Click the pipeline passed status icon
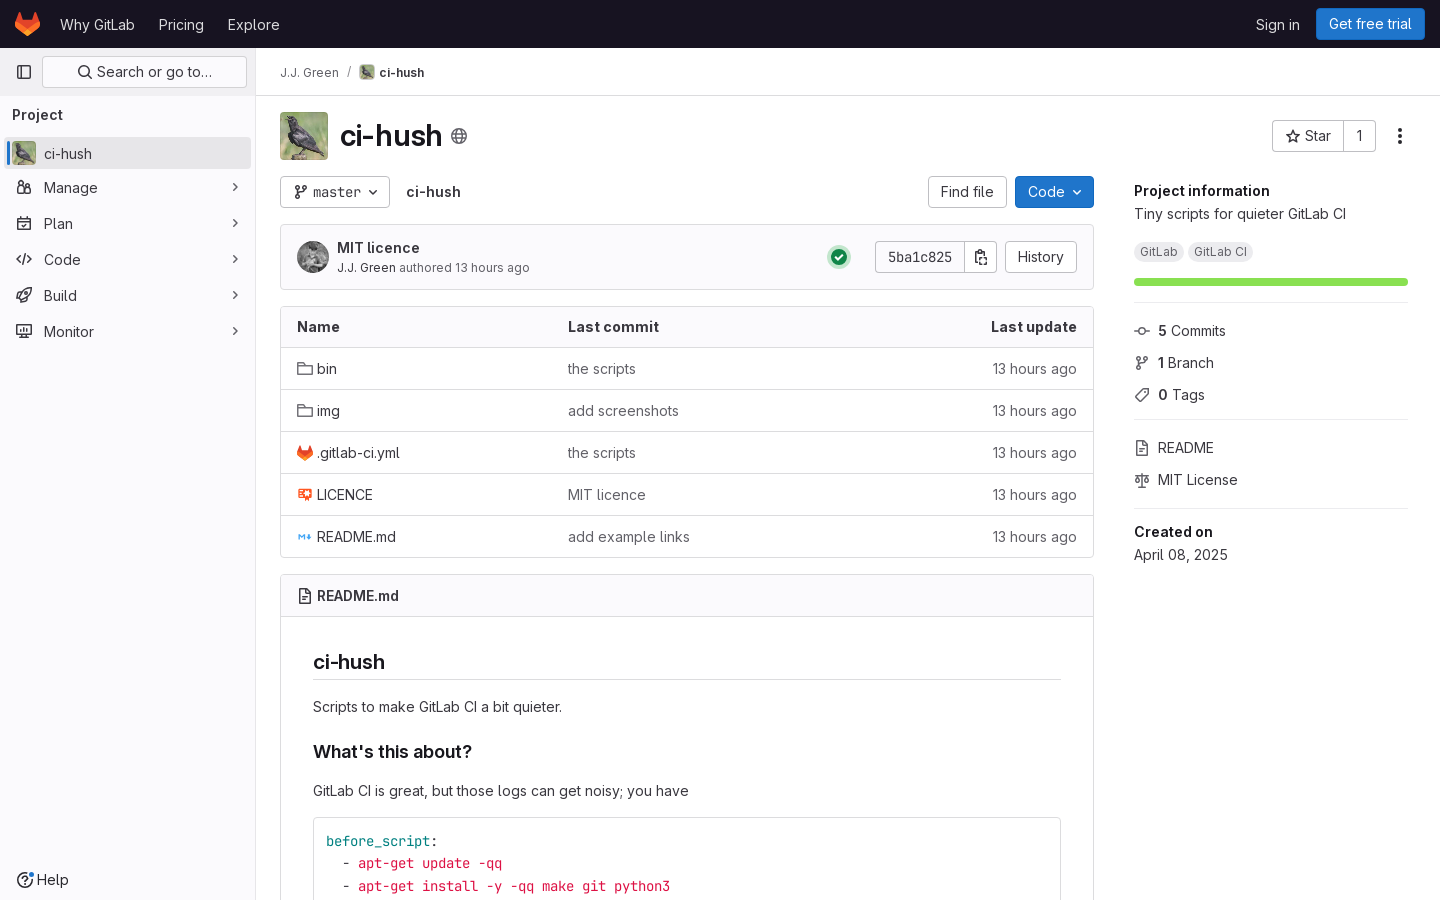 point(839,257)
